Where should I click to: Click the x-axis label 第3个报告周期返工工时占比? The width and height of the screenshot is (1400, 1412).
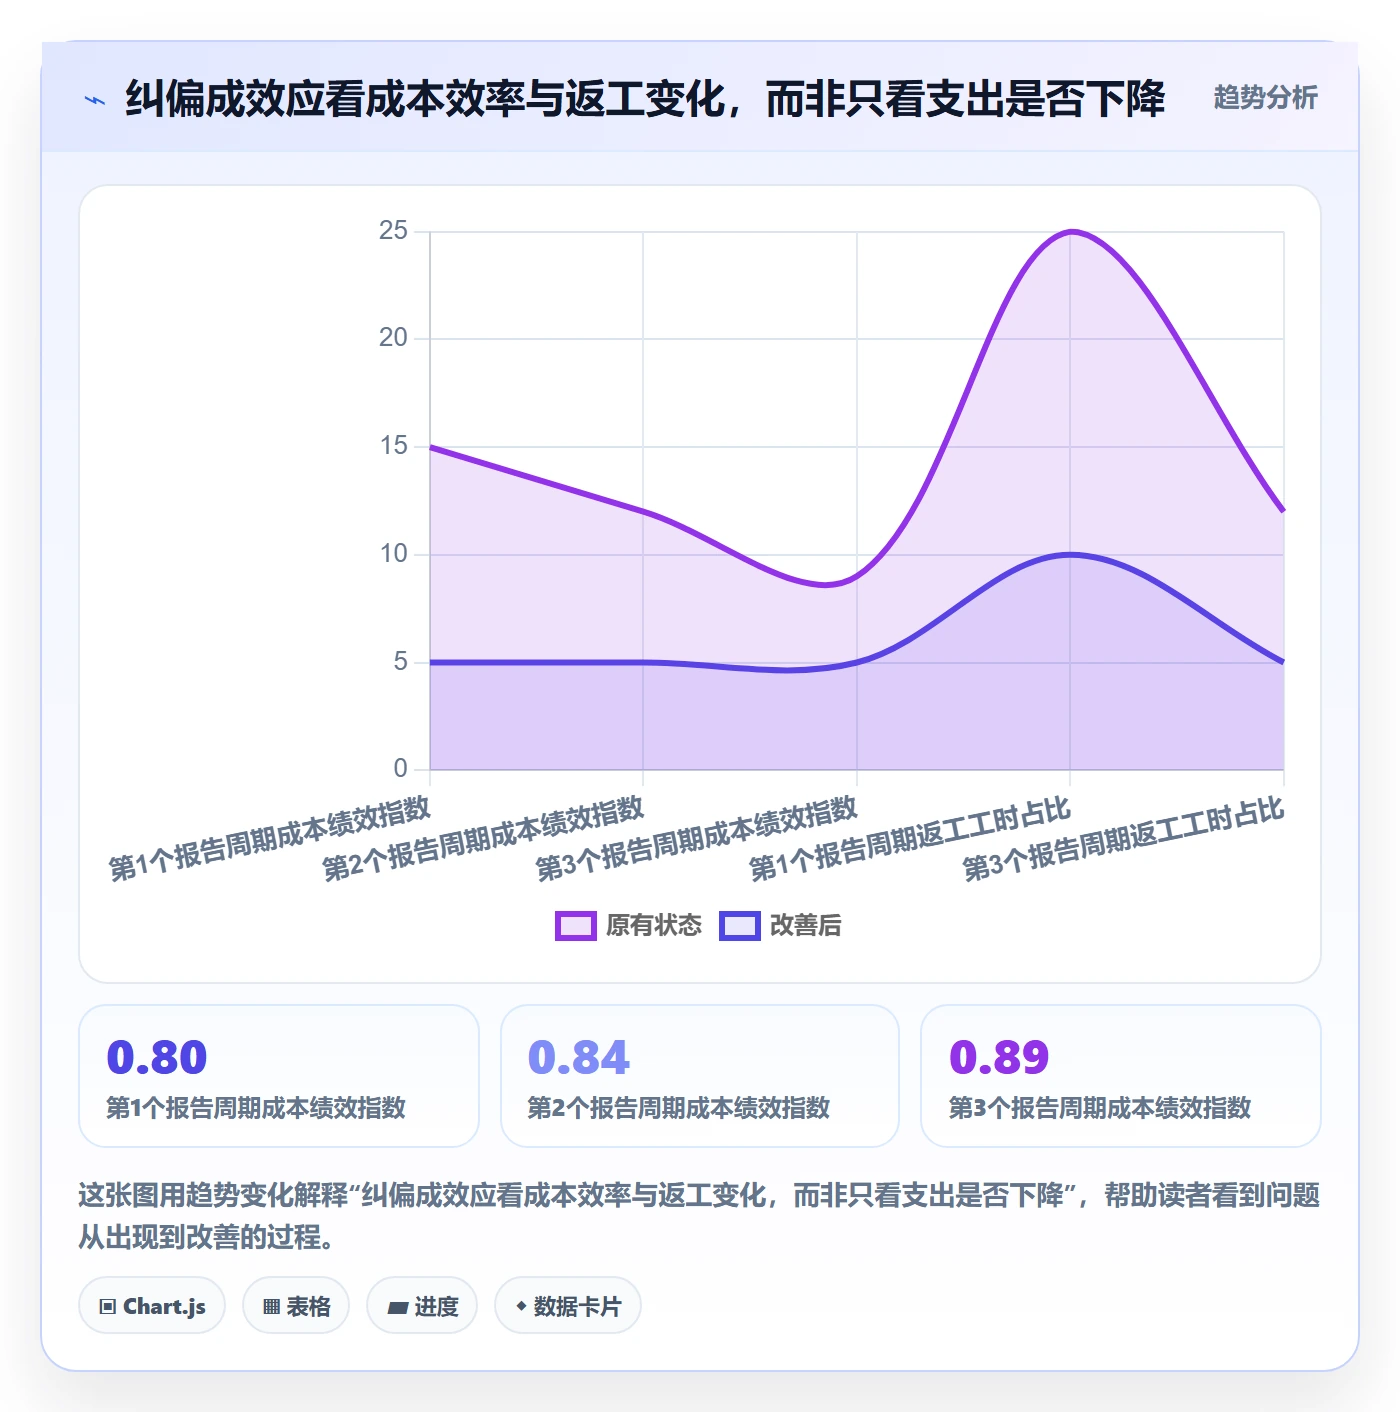click(x=1123, y=840)
